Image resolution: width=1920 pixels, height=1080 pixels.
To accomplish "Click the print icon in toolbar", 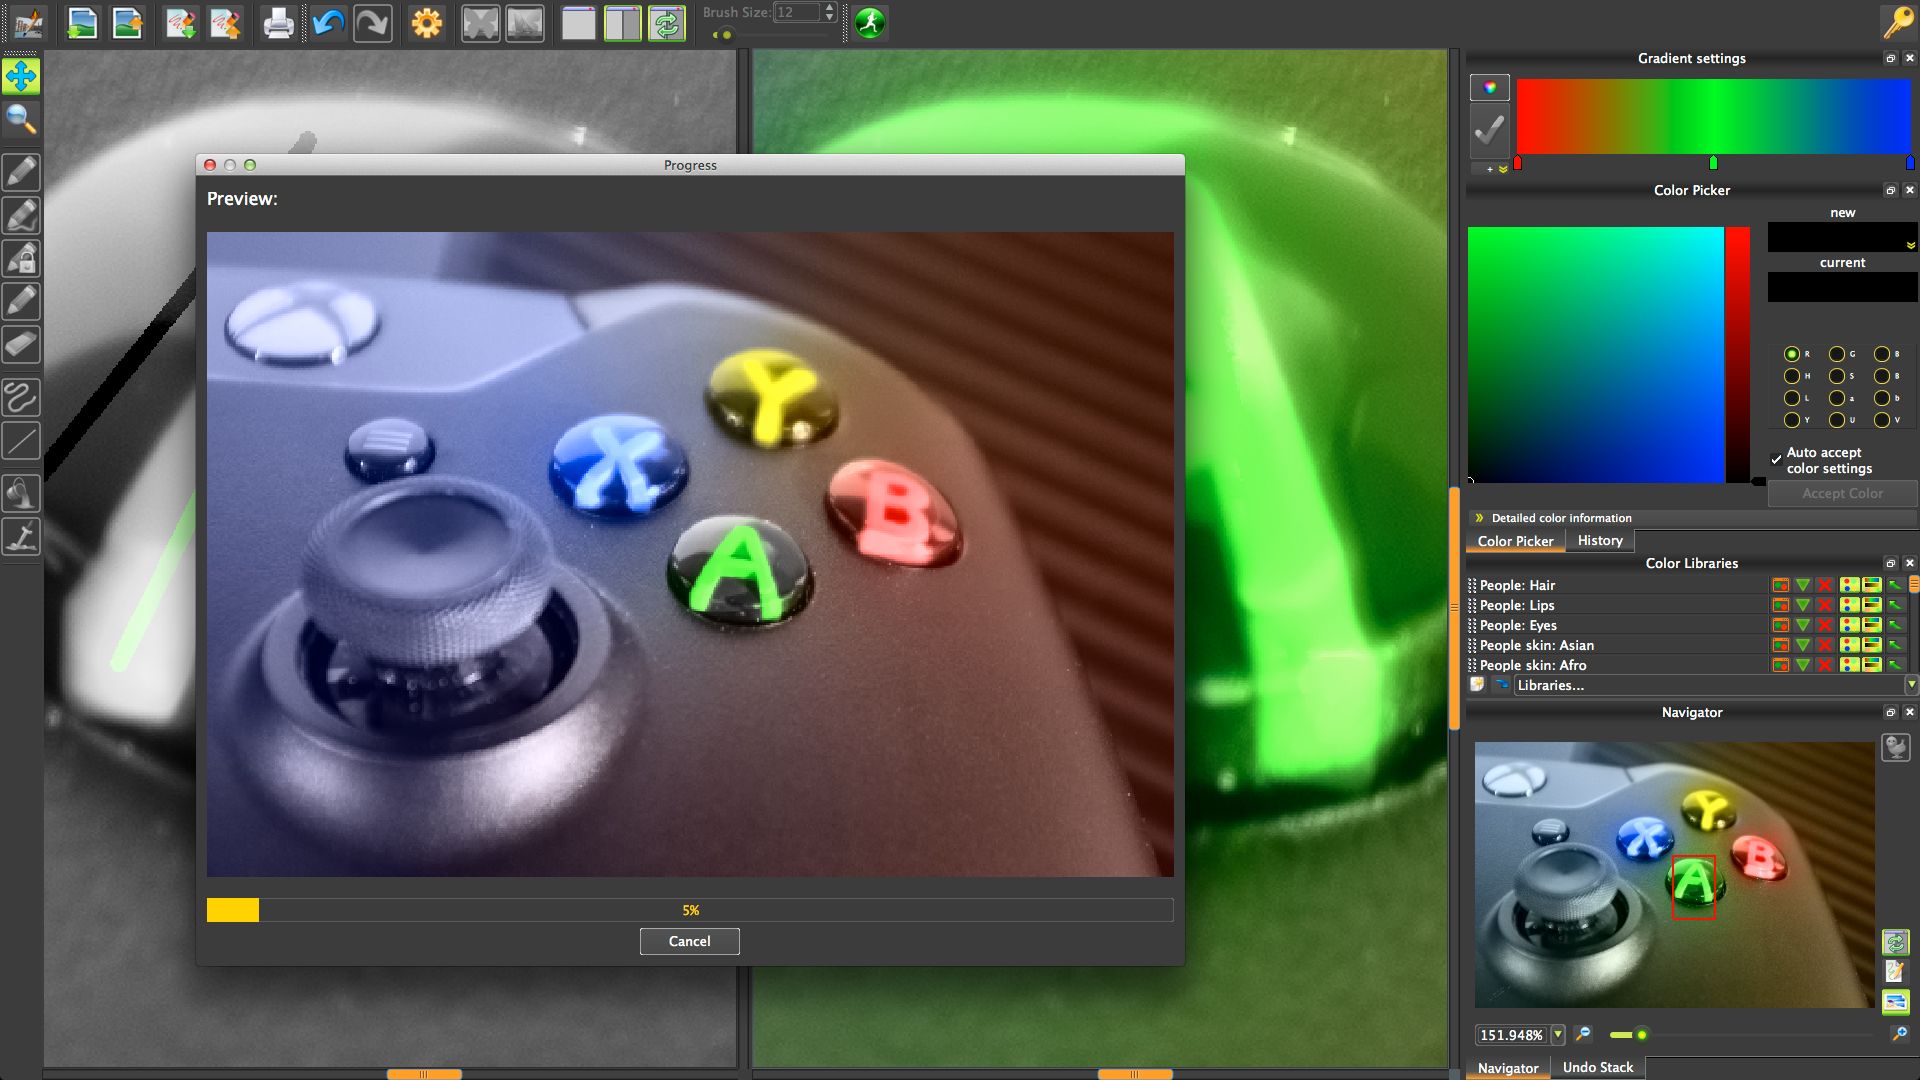I will (x=278, y=22).
